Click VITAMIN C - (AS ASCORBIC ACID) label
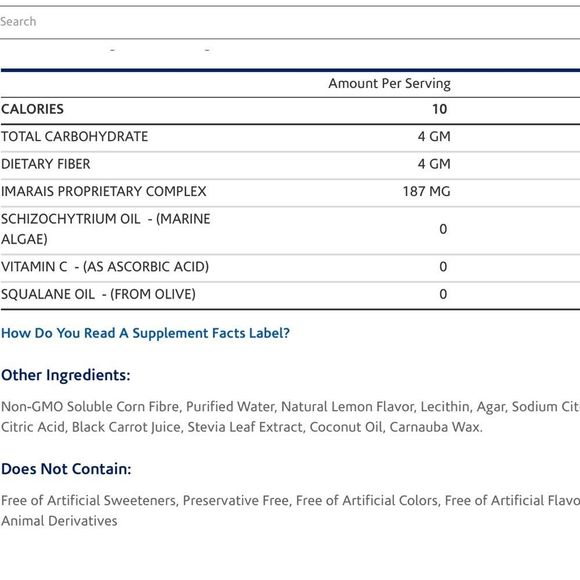Image resolution: width=580 pixels, height=580 pixels. point(105,267)
